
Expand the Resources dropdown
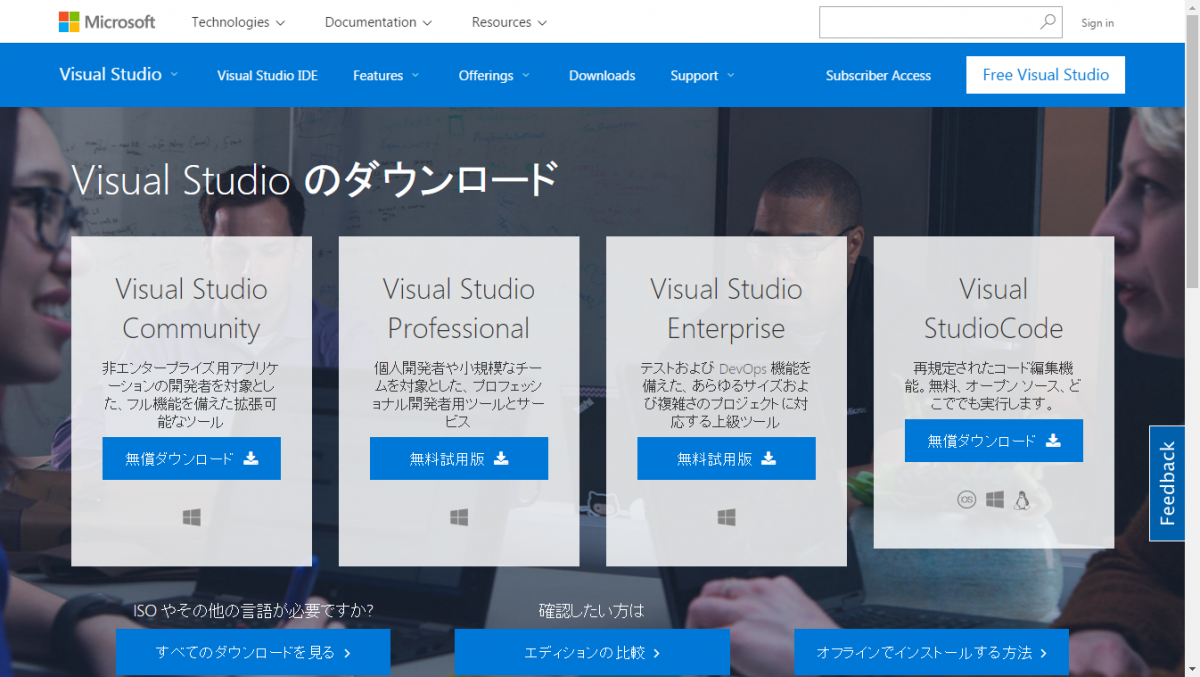509,22
